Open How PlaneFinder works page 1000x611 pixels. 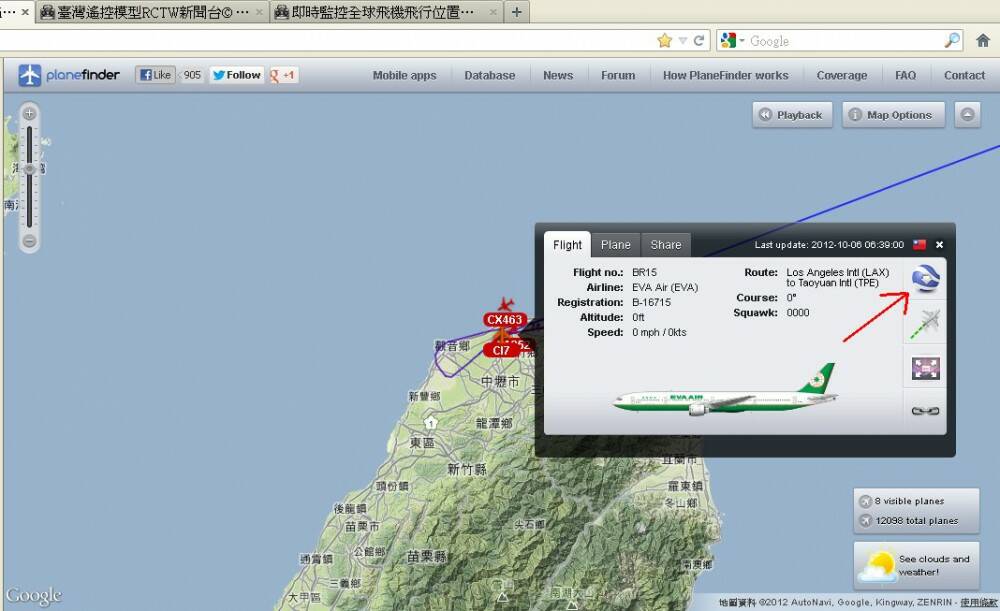coord(726,75)
